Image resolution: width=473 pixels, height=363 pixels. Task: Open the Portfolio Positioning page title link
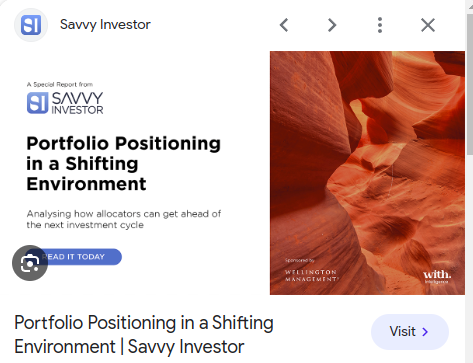144,334
